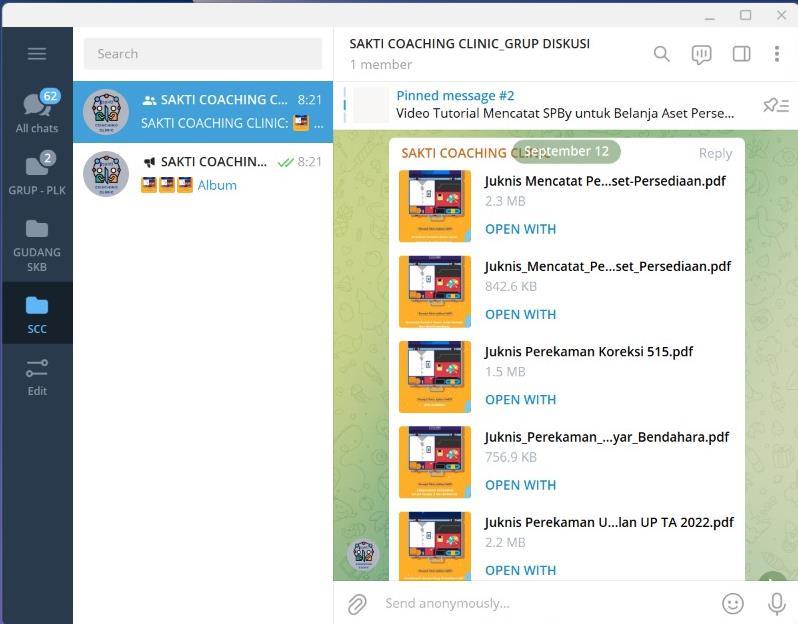Click file name Juknis Perekaman Koreksi 515.pdf
The image size is (798, 624).
(588, 352)
